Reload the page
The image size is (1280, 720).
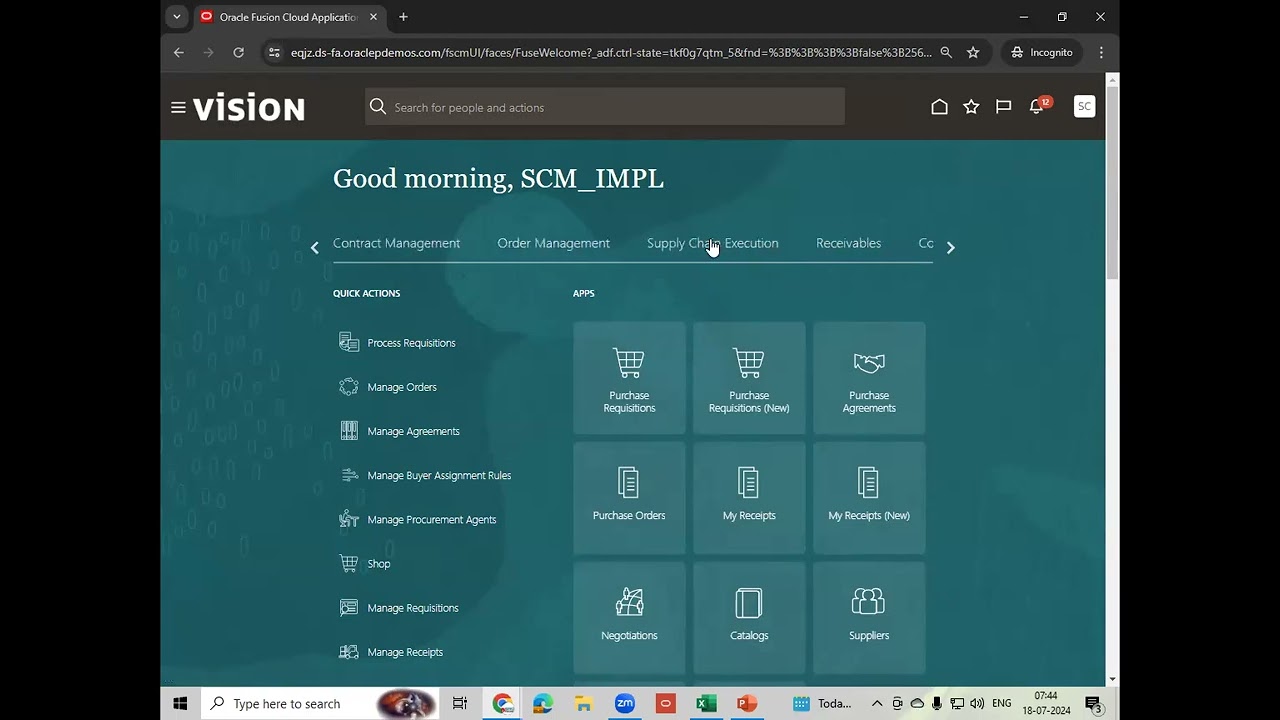coord(238,52)
